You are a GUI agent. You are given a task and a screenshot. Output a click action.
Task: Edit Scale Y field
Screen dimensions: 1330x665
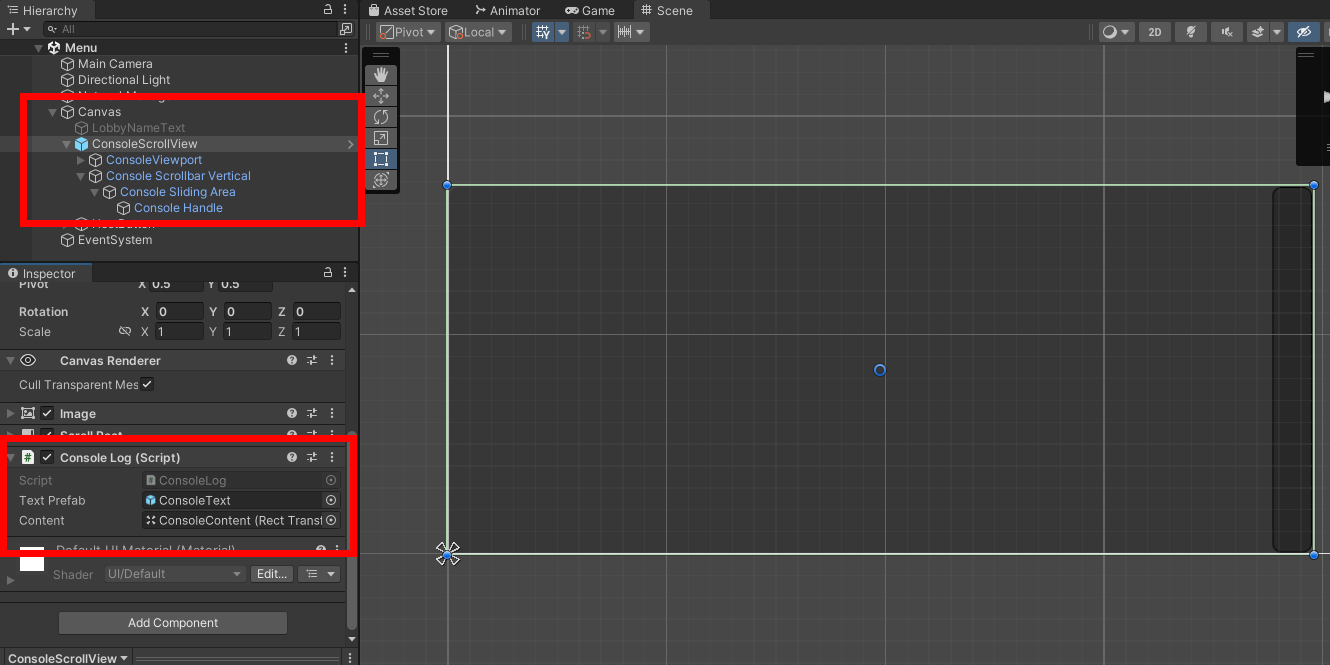247,332
